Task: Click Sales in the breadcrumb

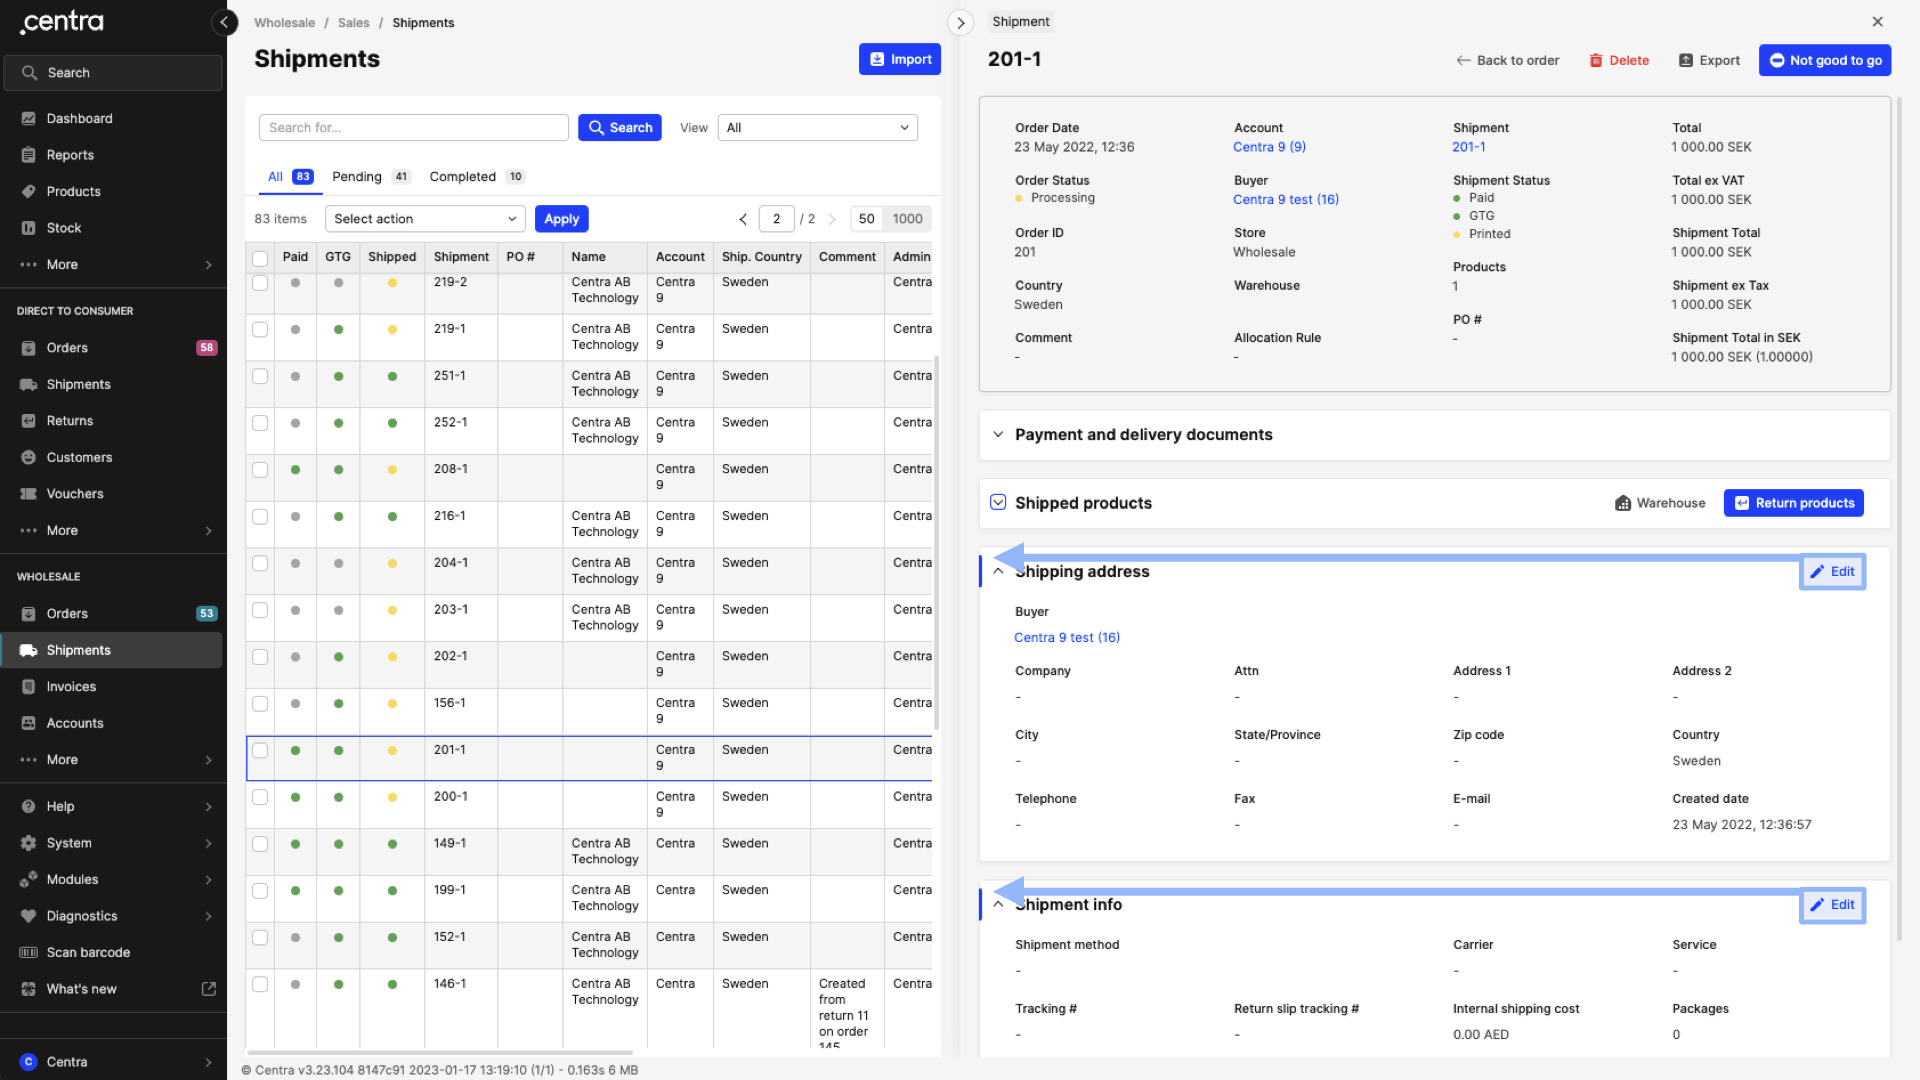Action: [x=353, y=23]
